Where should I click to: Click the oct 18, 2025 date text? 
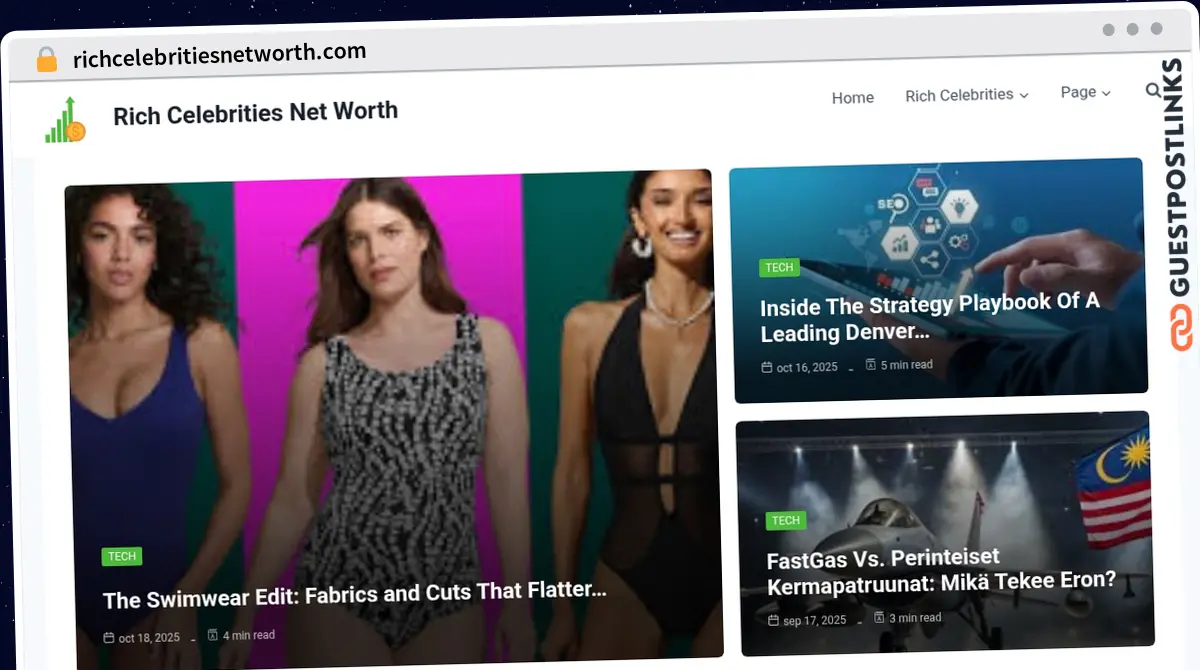click(x=149, y=638)
